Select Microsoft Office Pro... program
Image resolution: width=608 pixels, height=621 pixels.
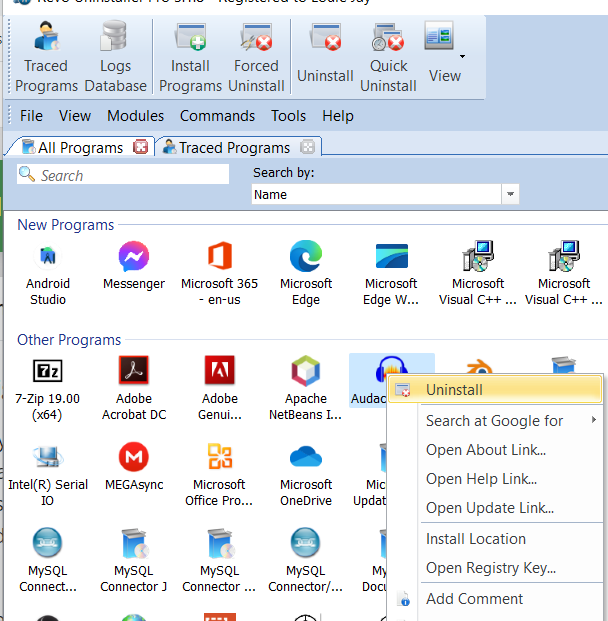tap(219, 475)
